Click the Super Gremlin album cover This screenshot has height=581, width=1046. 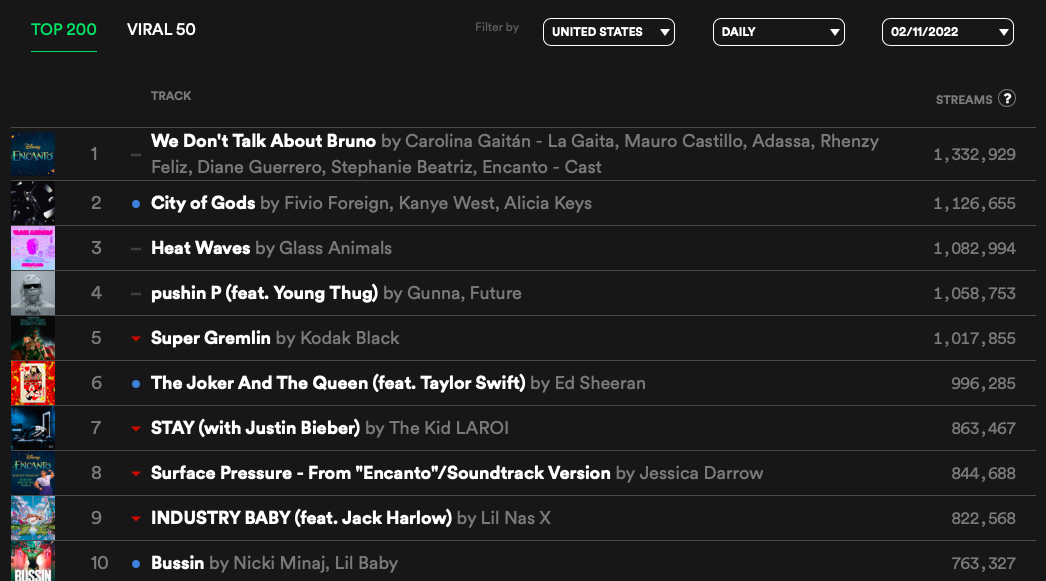[33, 338]
